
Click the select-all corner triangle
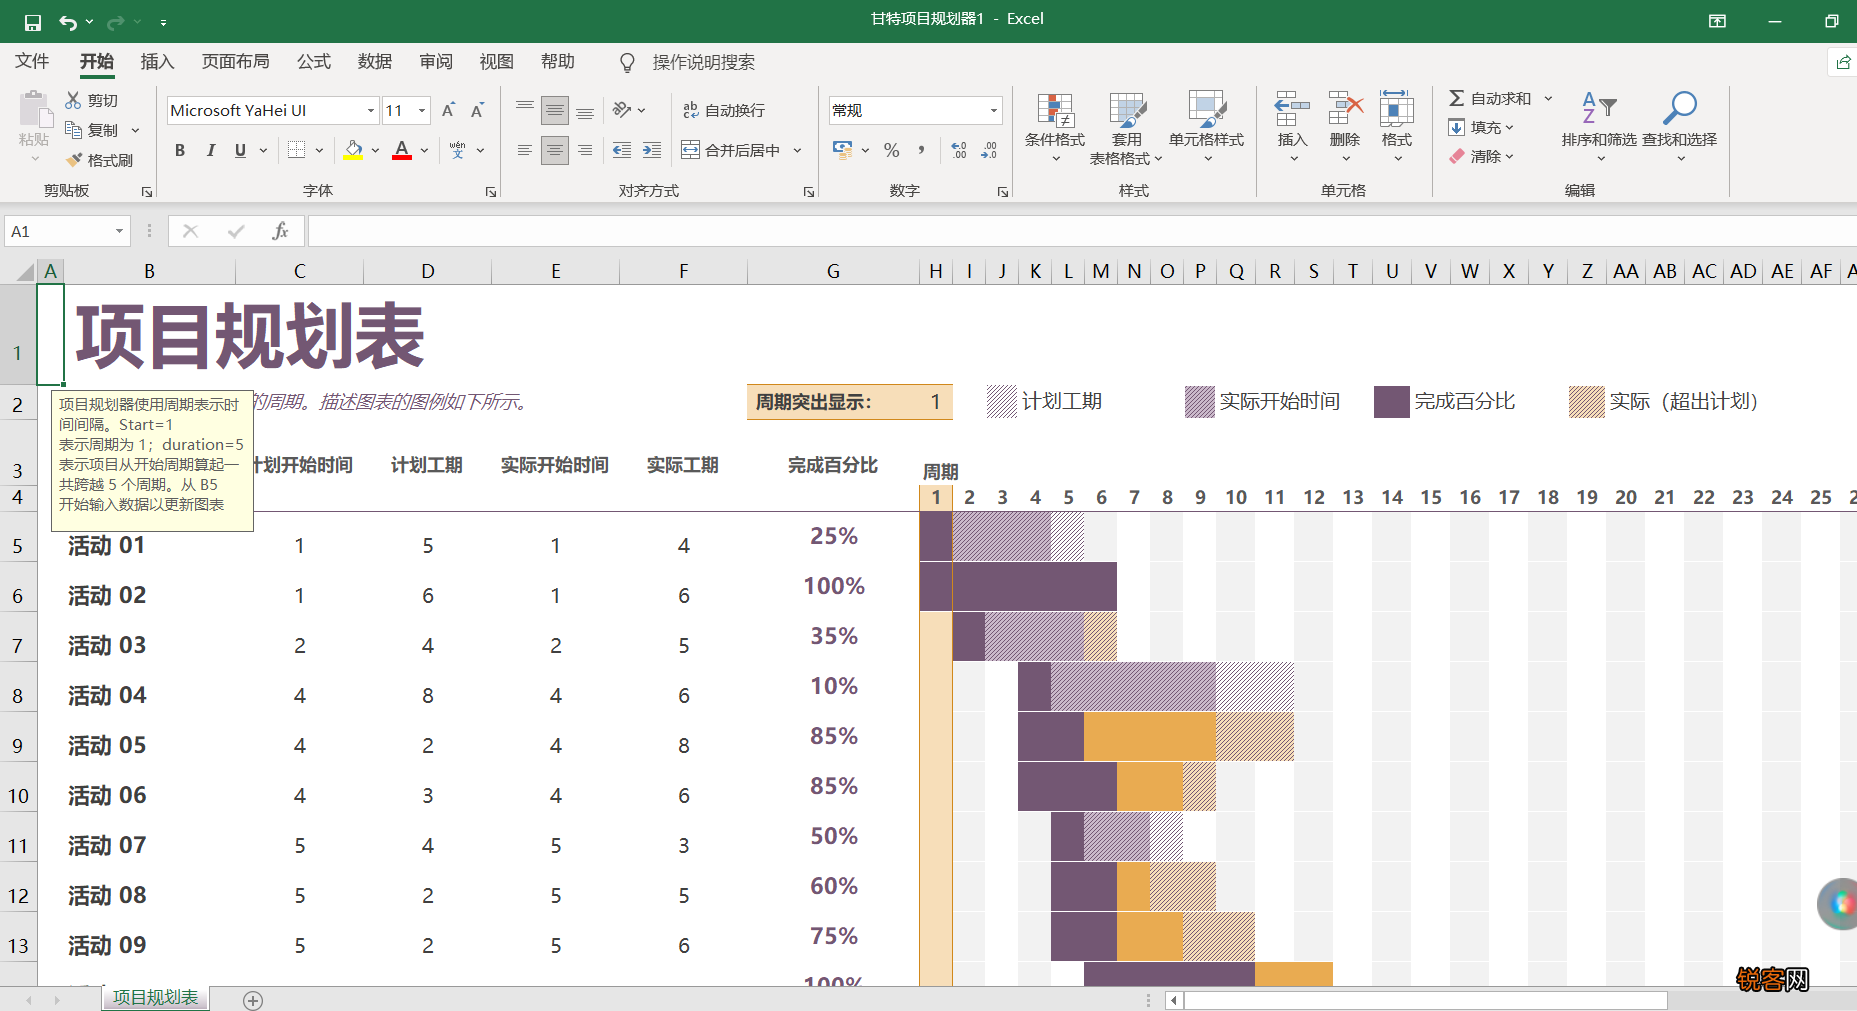point(26,272)
